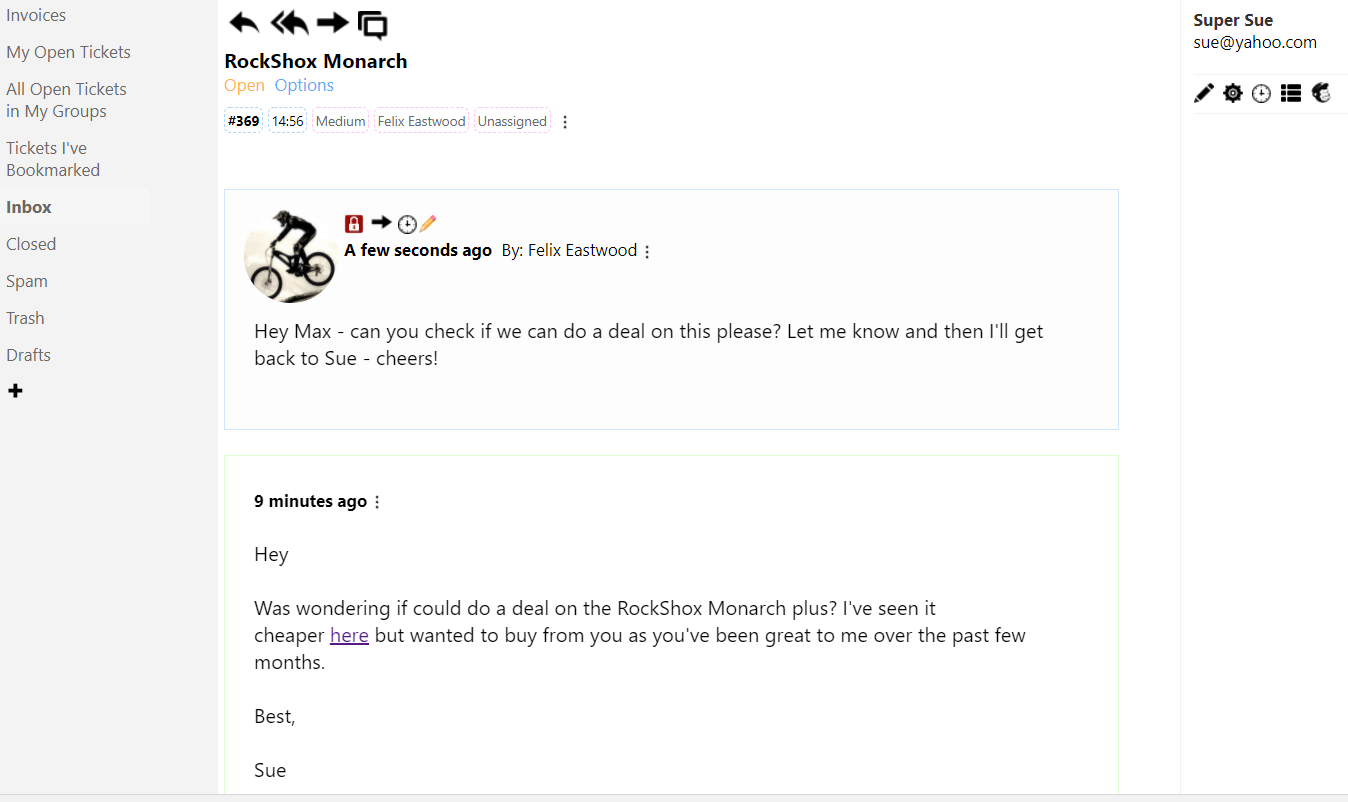Click the pencil icon under Super Sue
The width and height of the screenshot is (1348, 802).
pyautogui.click(x=1204, y=93)
